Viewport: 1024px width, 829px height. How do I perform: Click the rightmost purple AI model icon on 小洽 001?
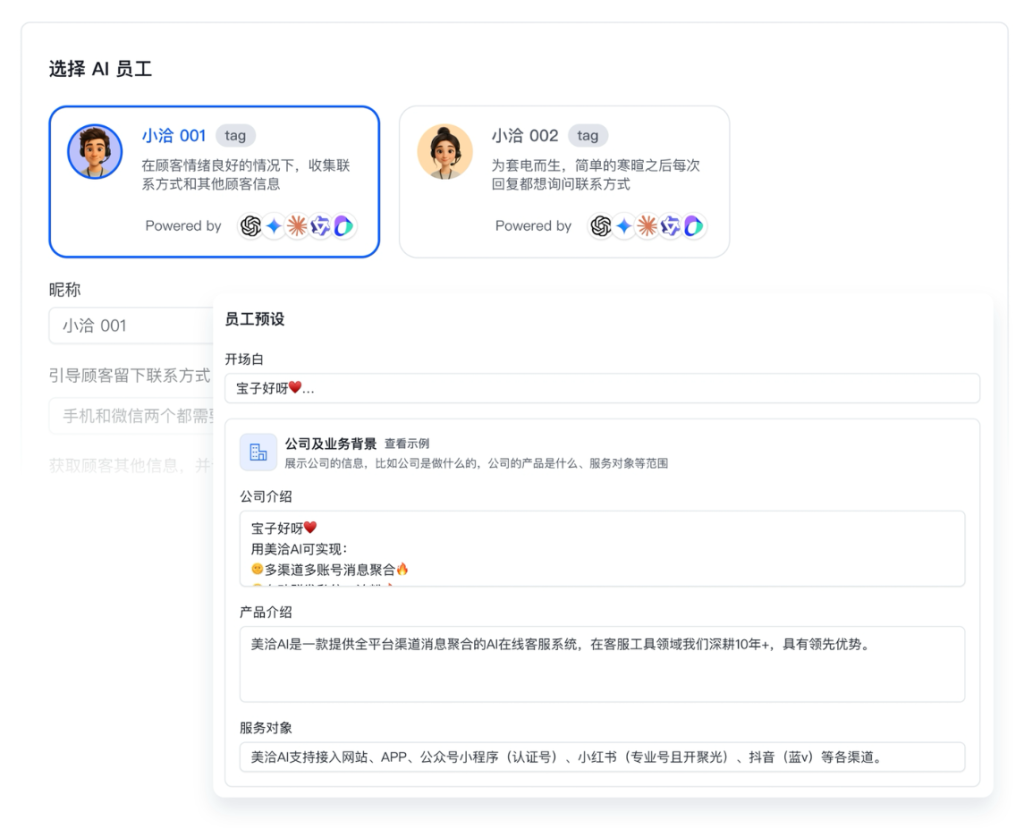point(344,226)
